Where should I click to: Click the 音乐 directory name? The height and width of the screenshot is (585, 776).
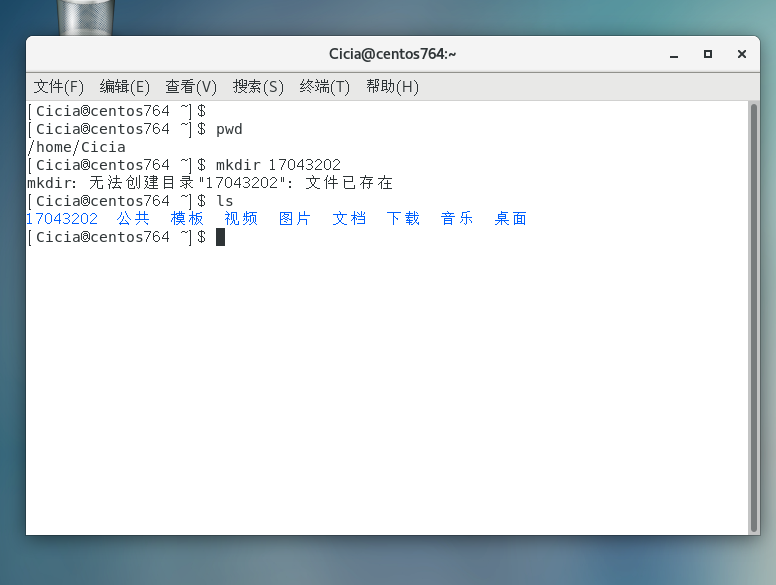click(x=457, y=219)
